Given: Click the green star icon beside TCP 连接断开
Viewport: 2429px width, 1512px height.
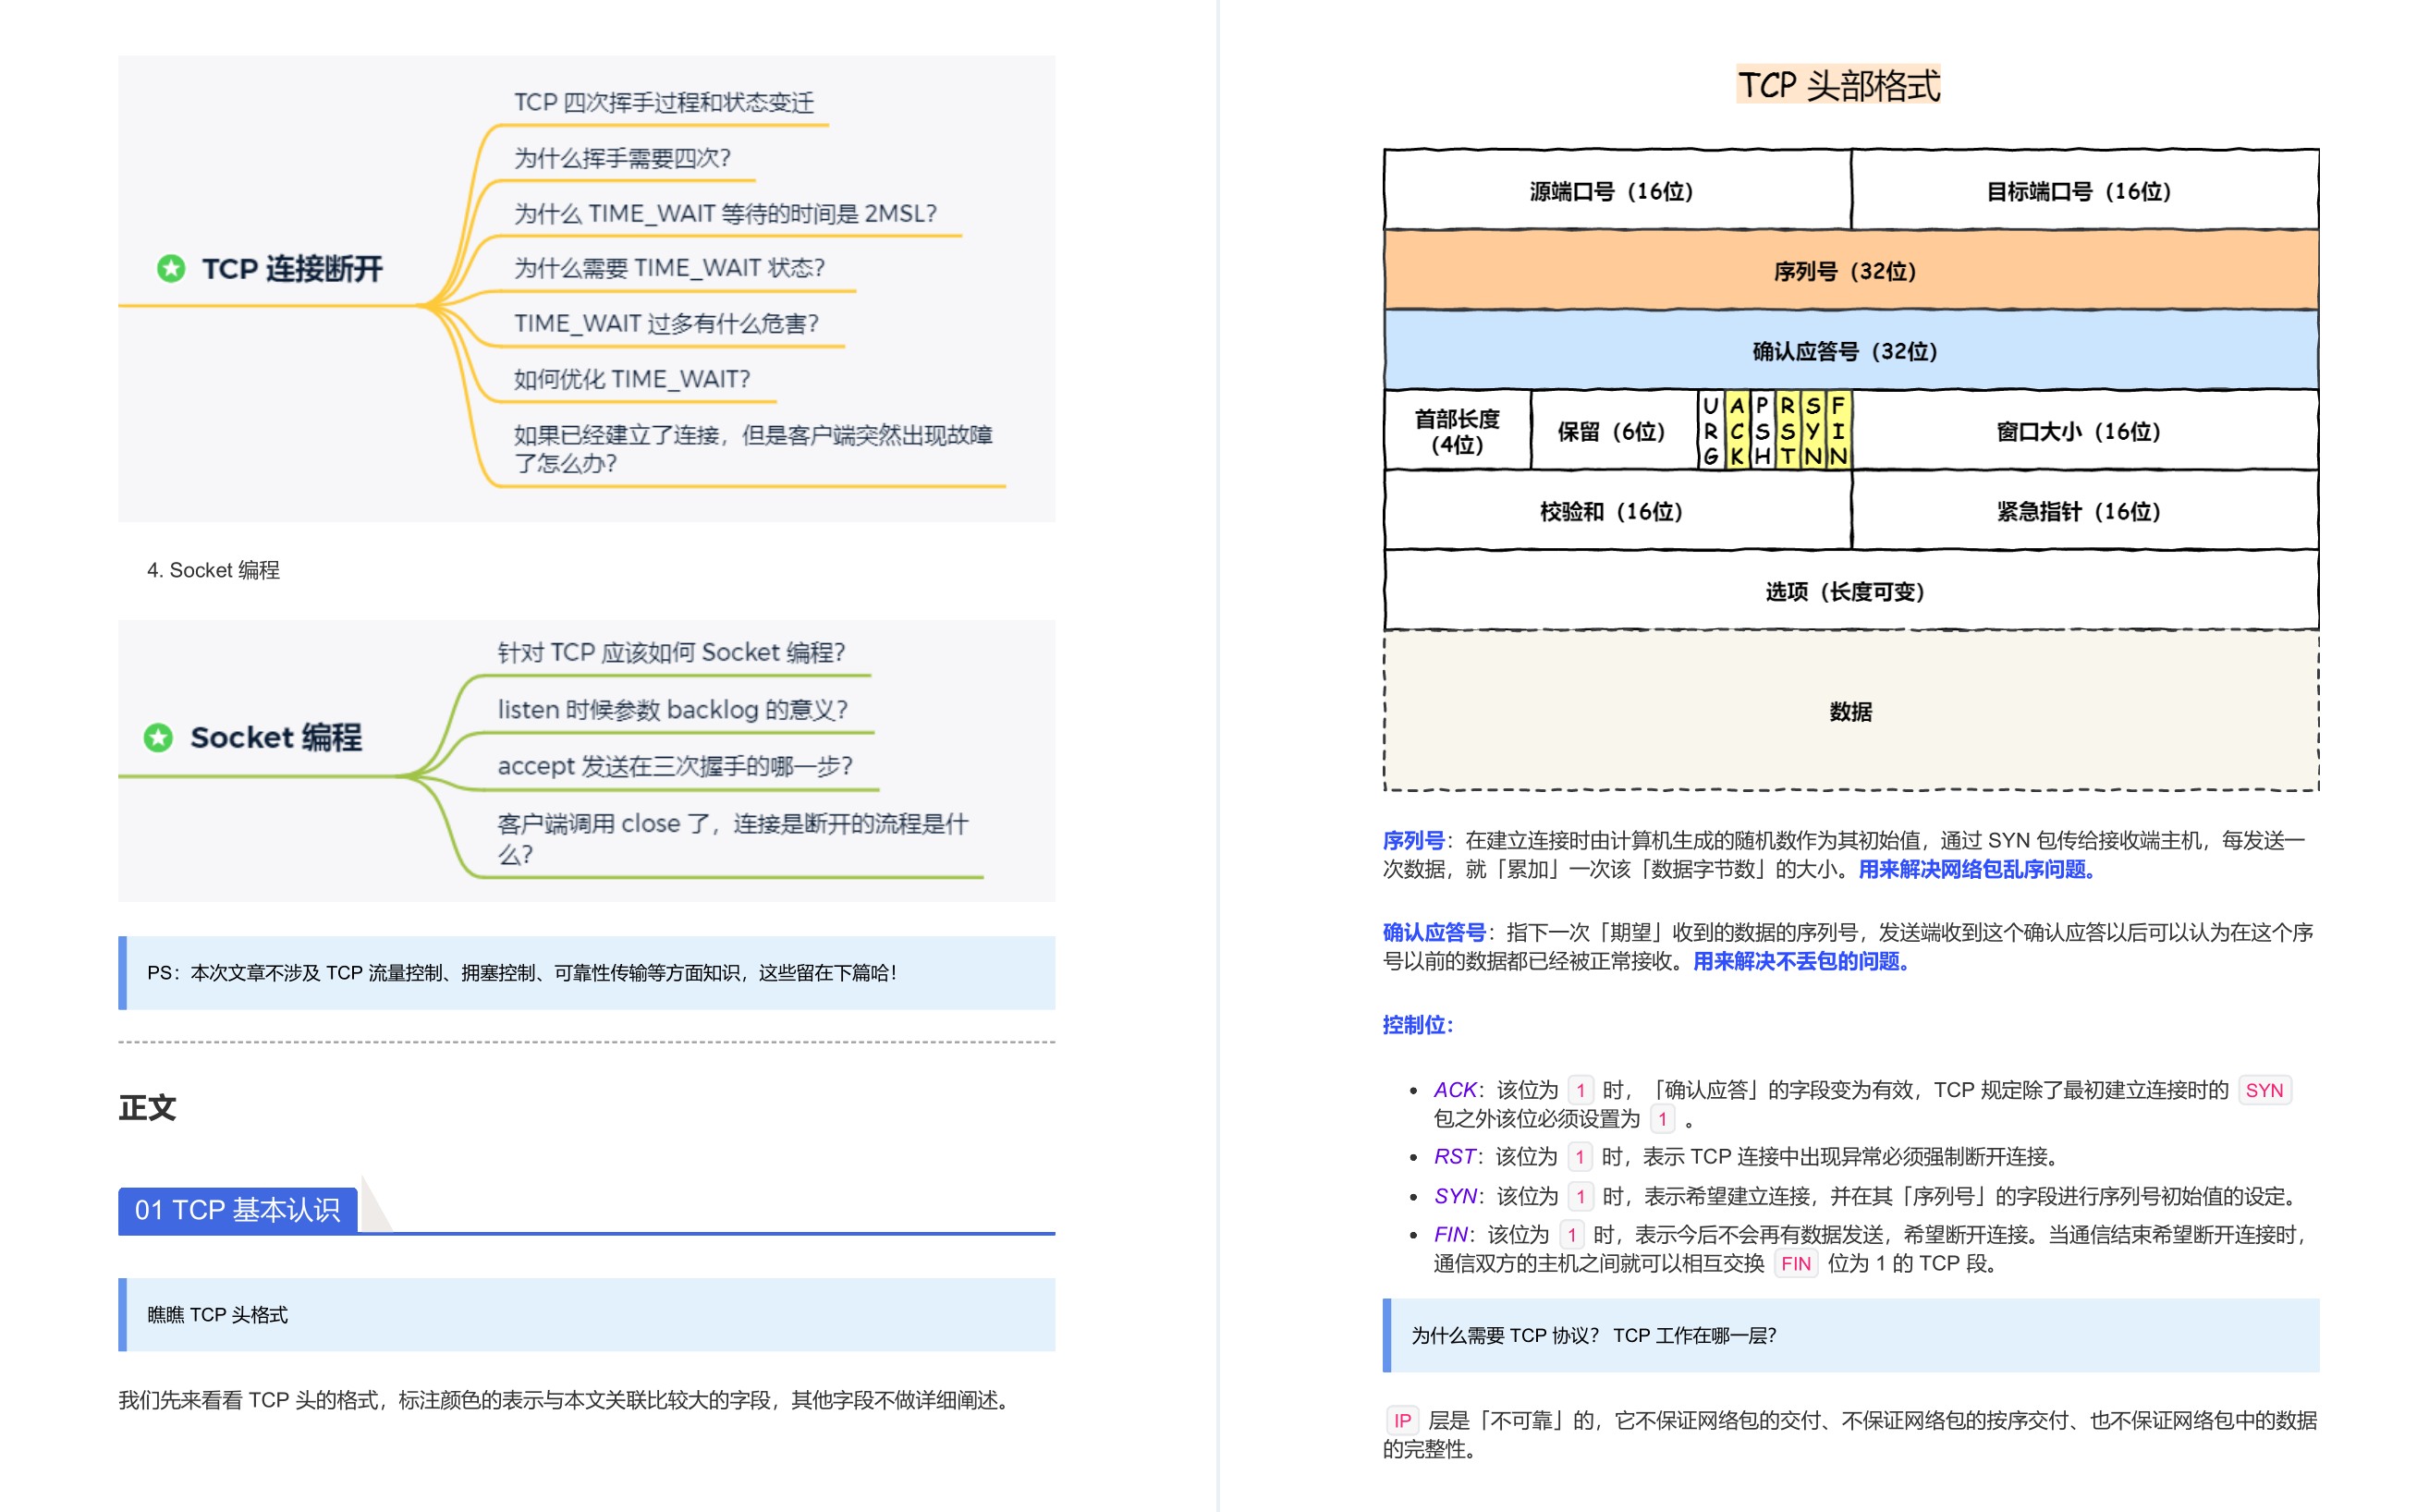Looking at the screenshot, I should coord(170,268).
